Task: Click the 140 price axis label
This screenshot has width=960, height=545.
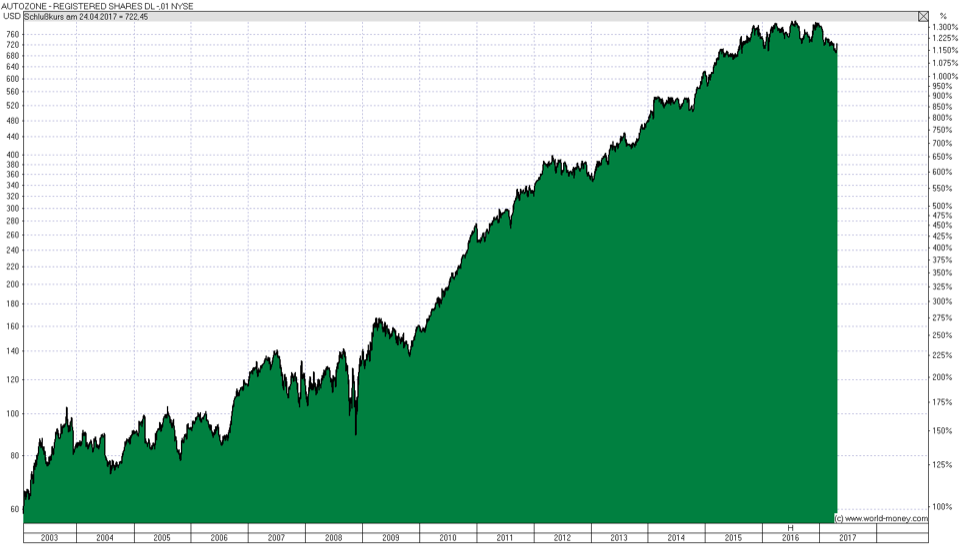Action: [x=13, y=351]
